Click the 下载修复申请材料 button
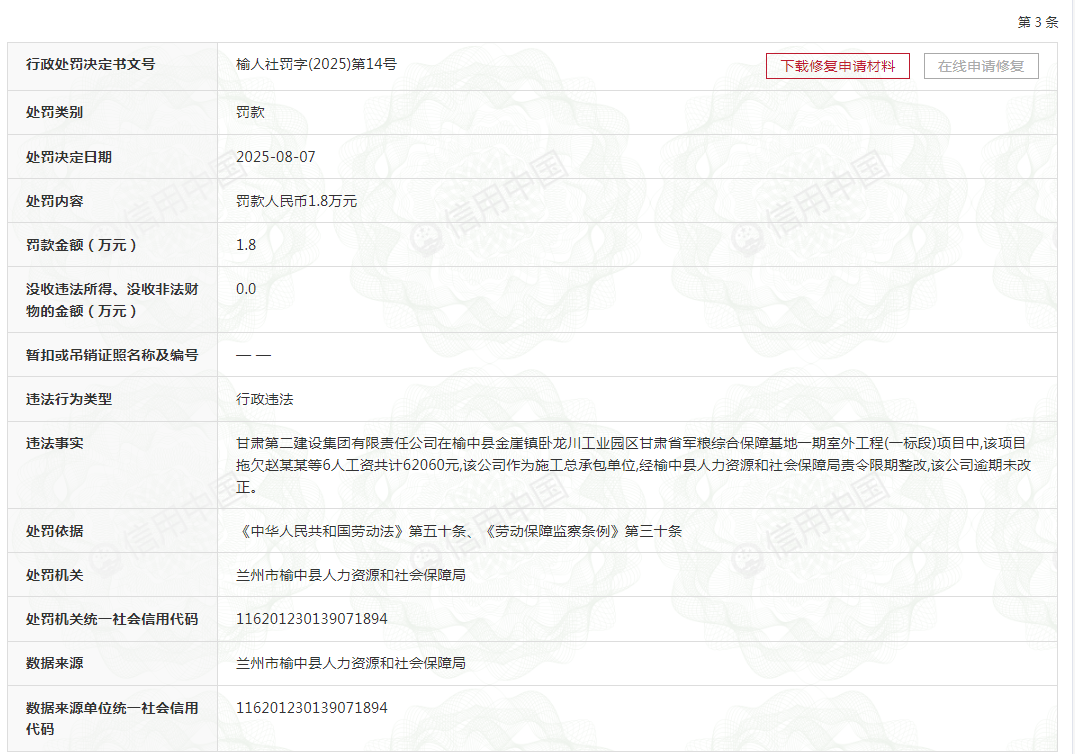Viewport: 1075px width, 754px height. [838, 66]
